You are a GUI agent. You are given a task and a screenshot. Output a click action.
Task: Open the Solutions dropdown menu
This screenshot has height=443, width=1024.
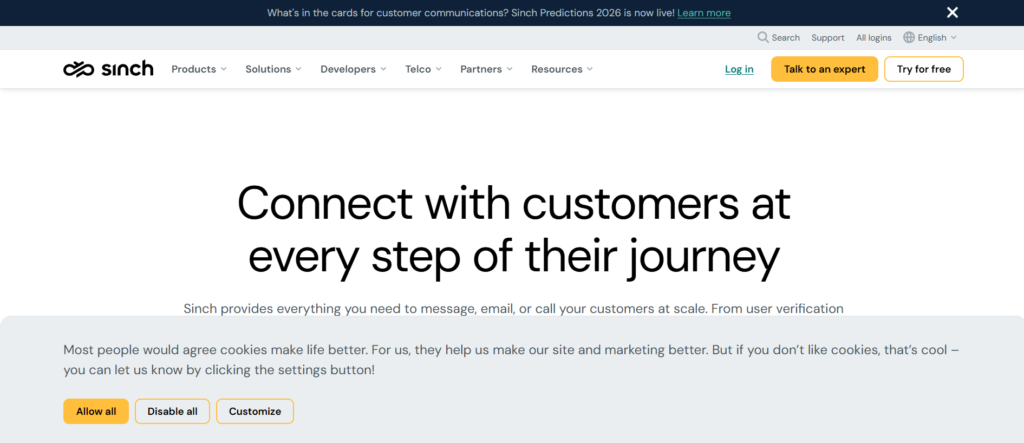pyautogui.click(x=273, y=69)
